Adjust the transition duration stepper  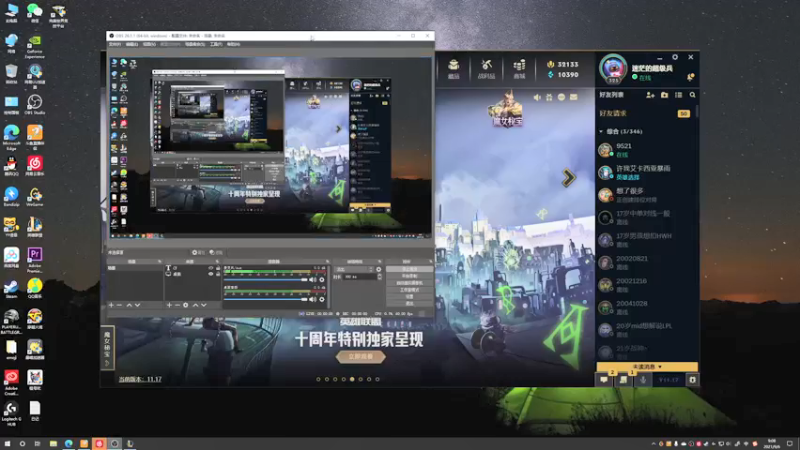380,277
